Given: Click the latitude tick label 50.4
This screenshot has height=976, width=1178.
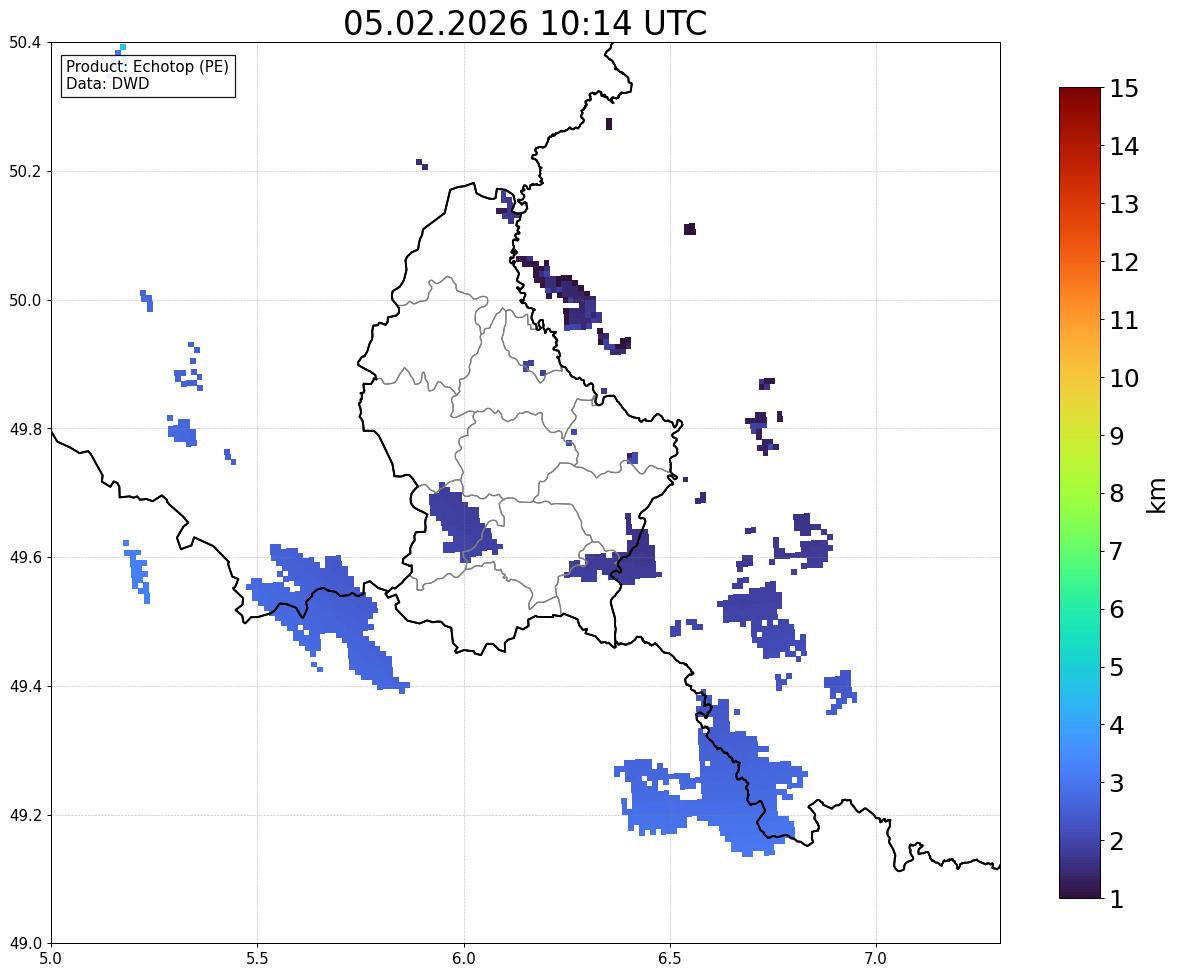Looking at the screenshot, I should coord(25,44).
